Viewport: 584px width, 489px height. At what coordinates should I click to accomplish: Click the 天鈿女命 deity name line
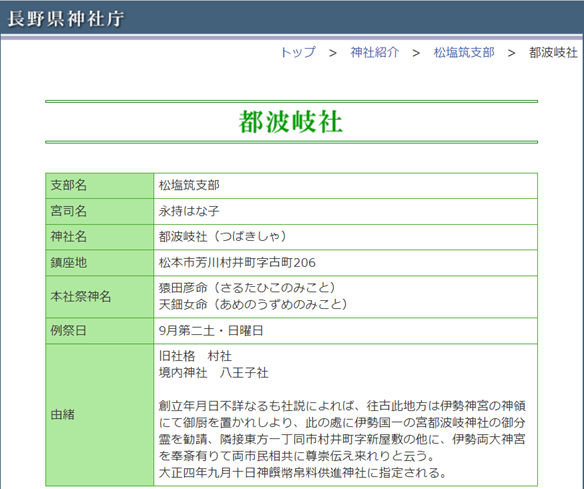(x=253, y=305)
